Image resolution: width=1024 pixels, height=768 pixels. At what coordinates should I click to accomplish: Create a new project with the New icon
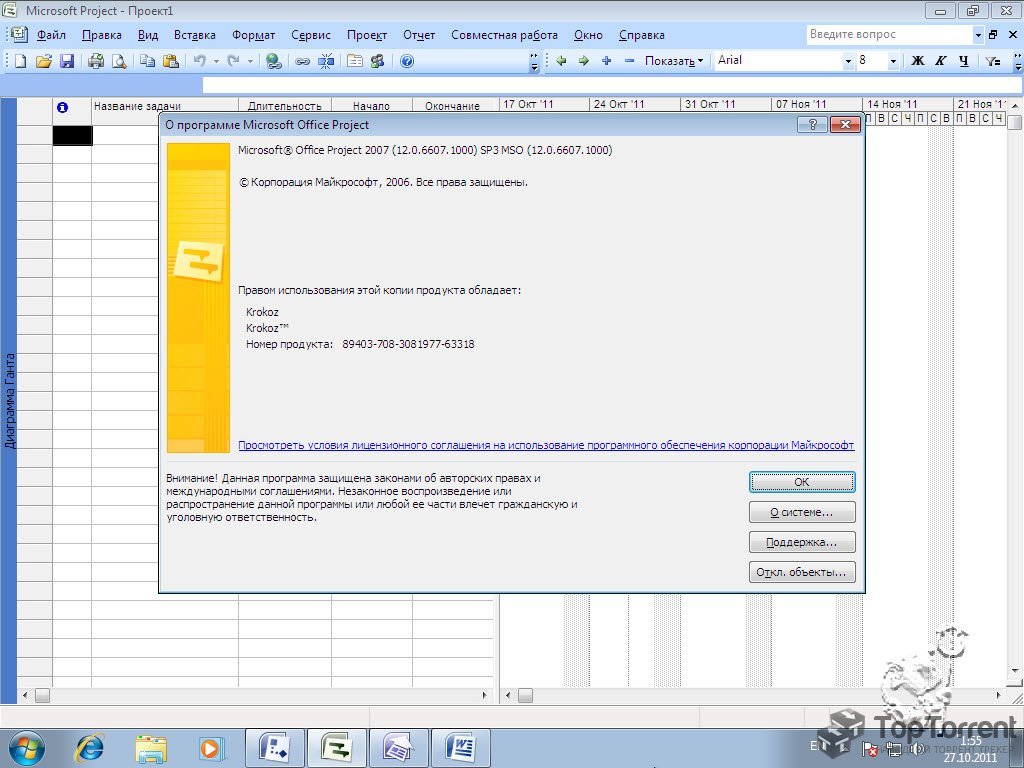21,61
